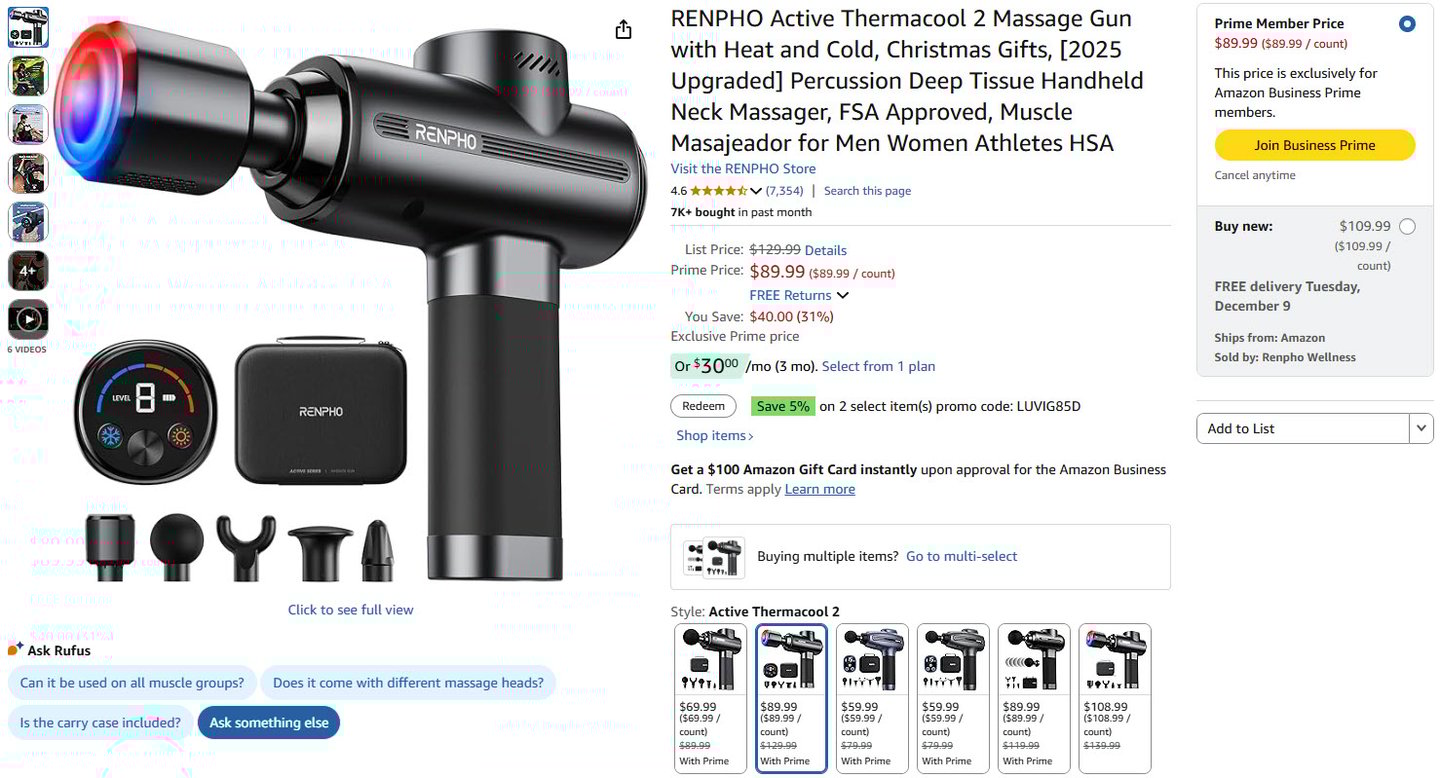Open the 6 videos play thumbnail

(28, 320)
